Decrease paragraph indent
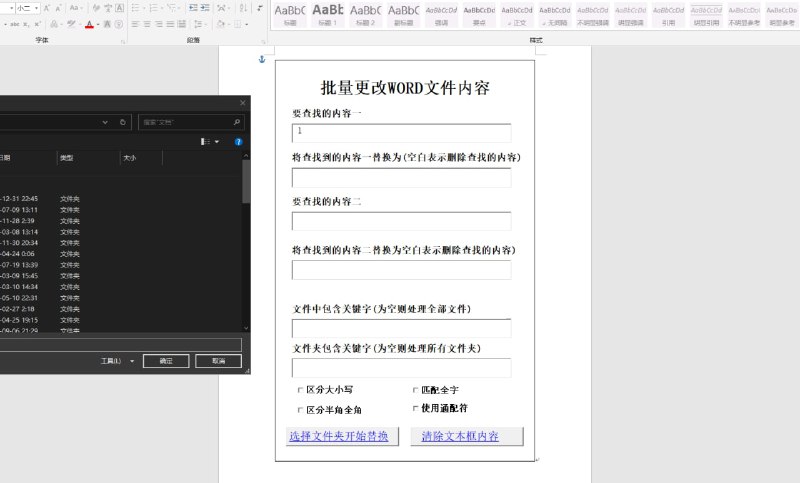Image resolution: width=800 pixels, height=483 pixels. (193, 8)
